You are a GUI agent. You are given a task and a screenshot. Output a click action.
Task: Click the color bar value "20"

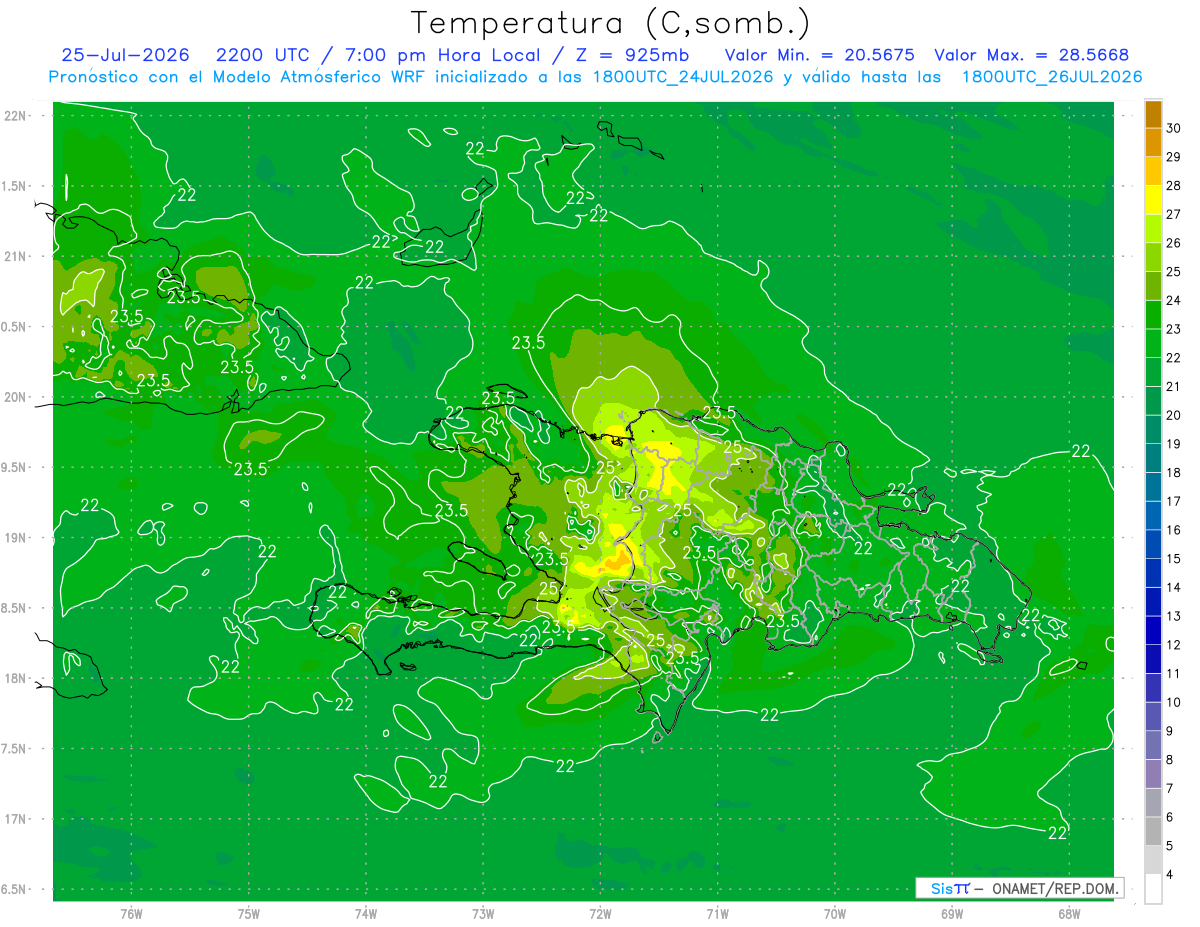coord(1173,415)
